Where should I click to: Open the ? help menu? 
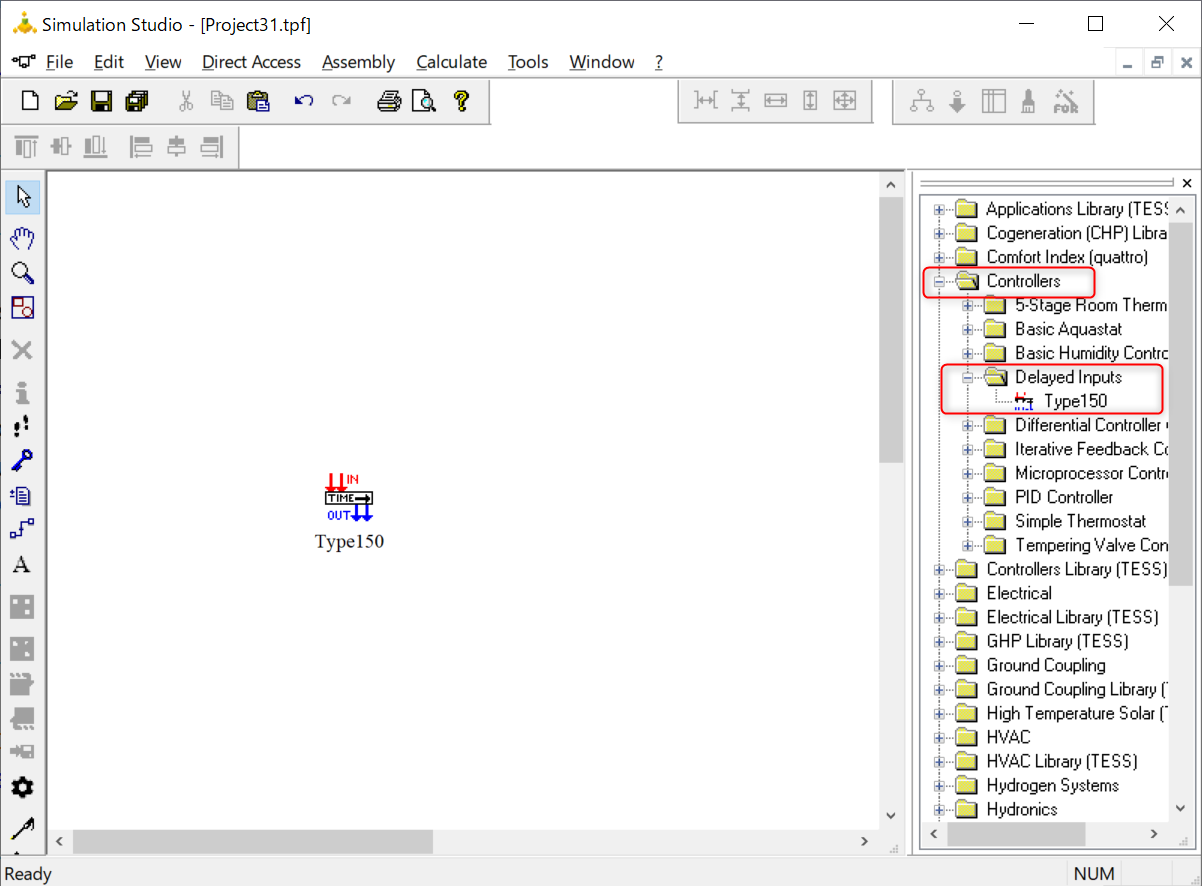tap(659, 62)
